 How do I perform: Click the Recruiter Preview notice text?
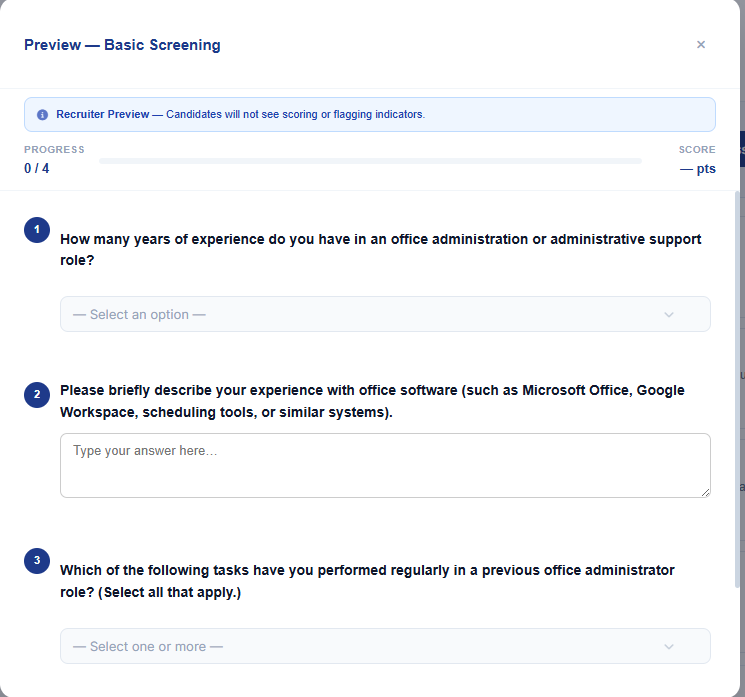tap(240, 115)
